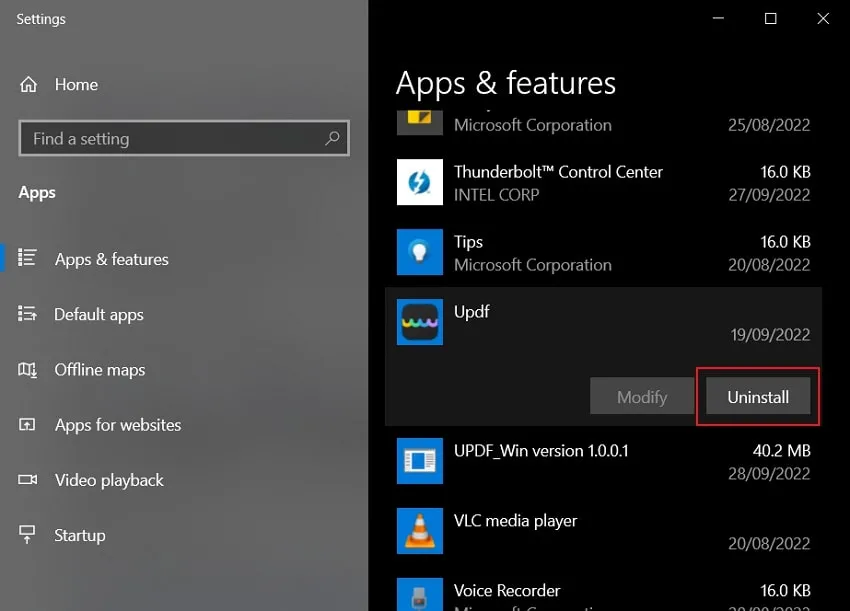Screen dimensions: 850x611
Task: Click the Voice Recorder microphone icon
Action: (x=420, y=594)
